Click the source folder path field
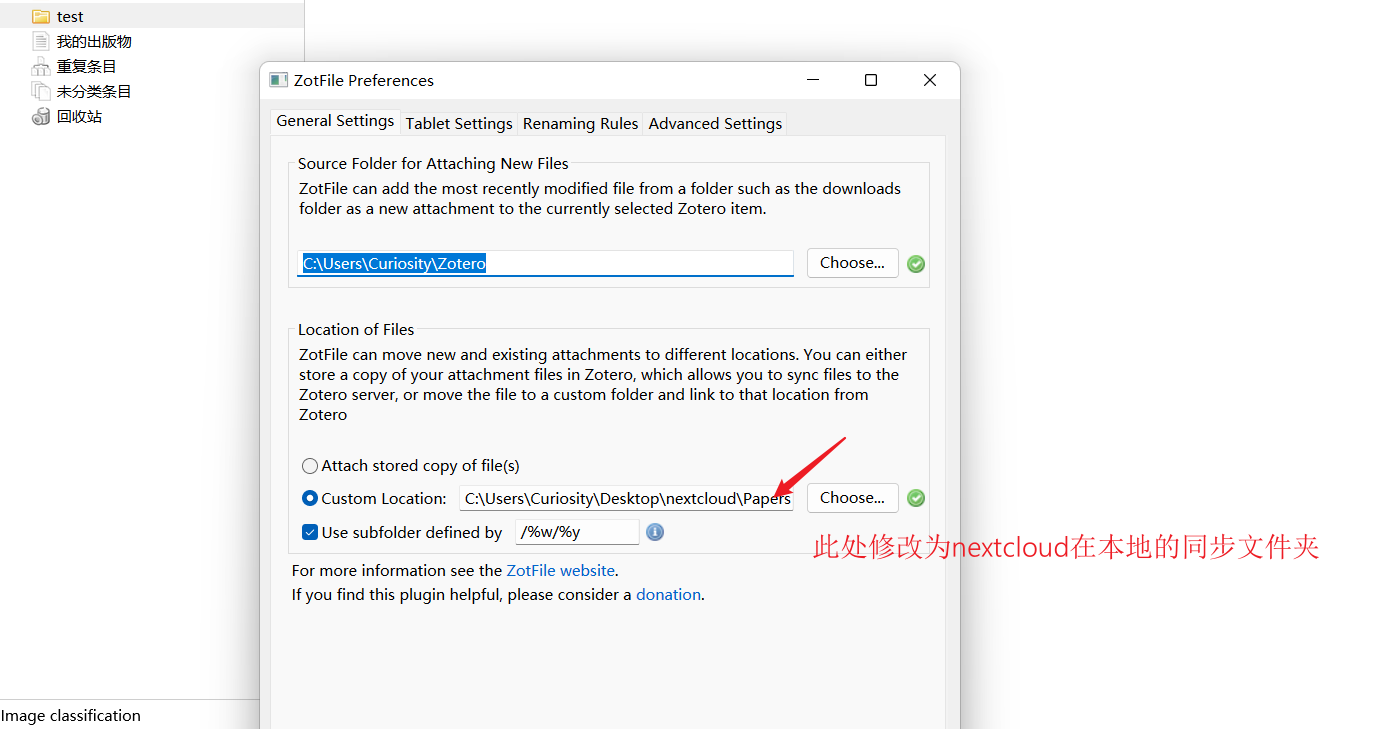The image size is (1373, 729). click(x=546, y=263)
